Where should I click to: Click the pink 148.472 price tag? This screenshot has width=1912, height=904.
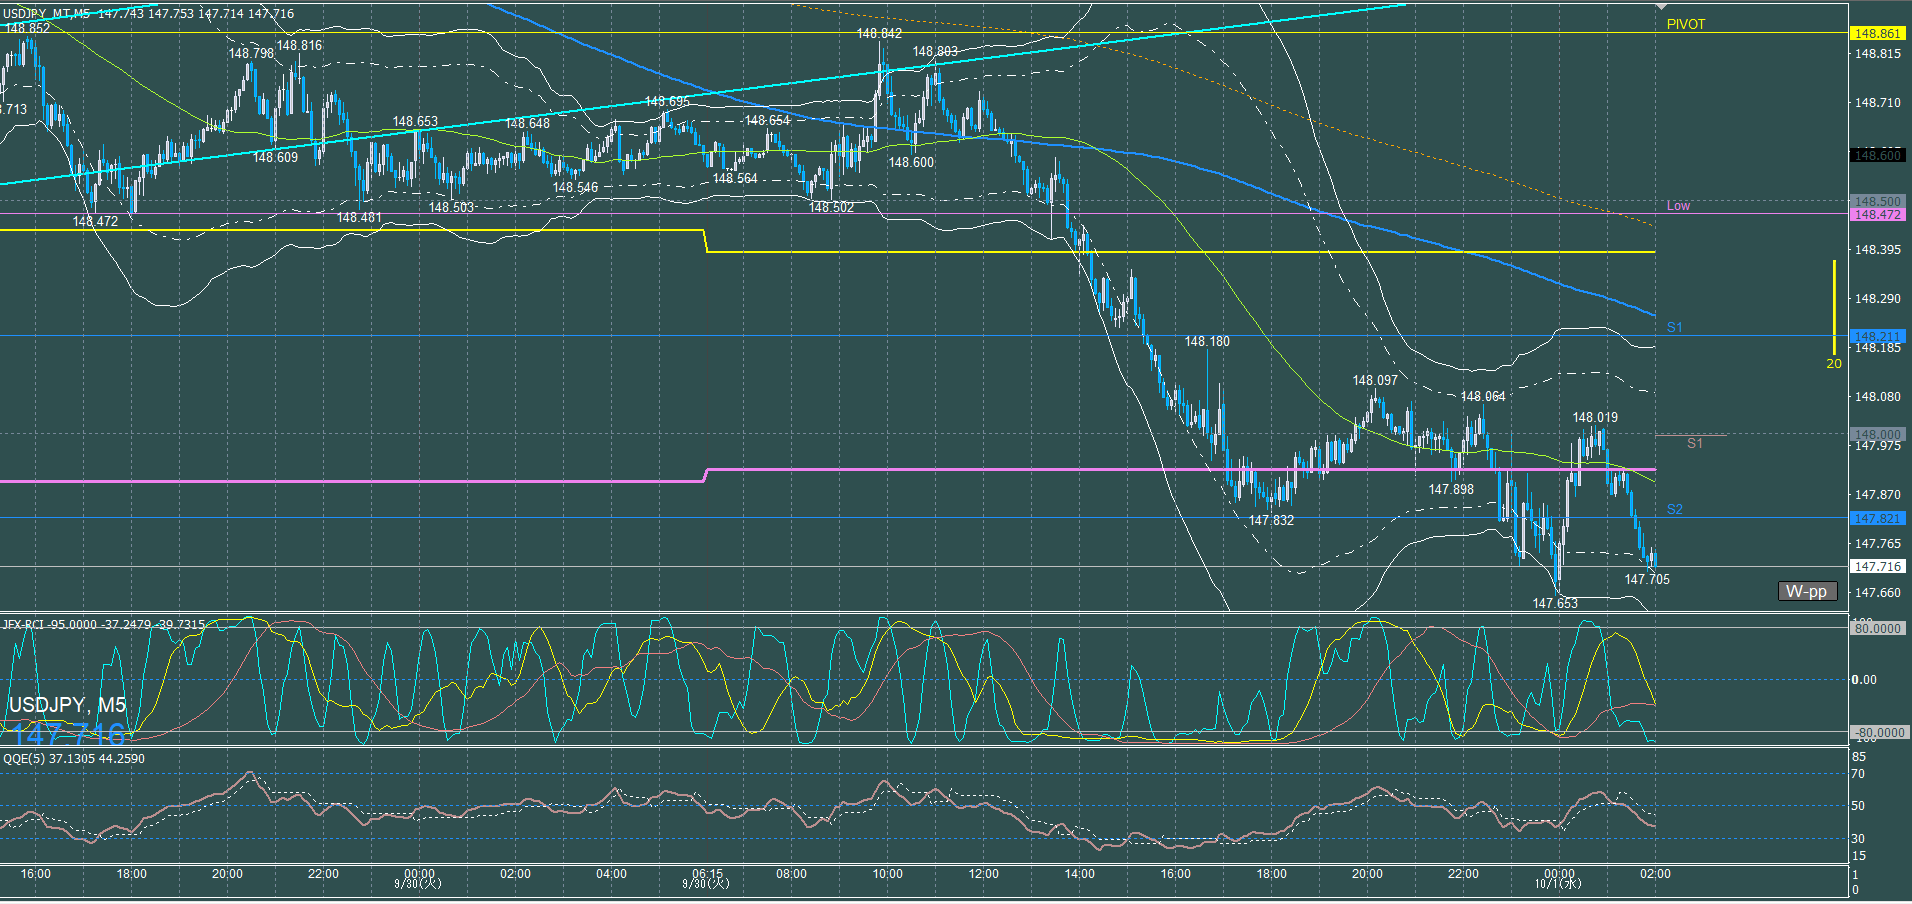point(1877,215)
